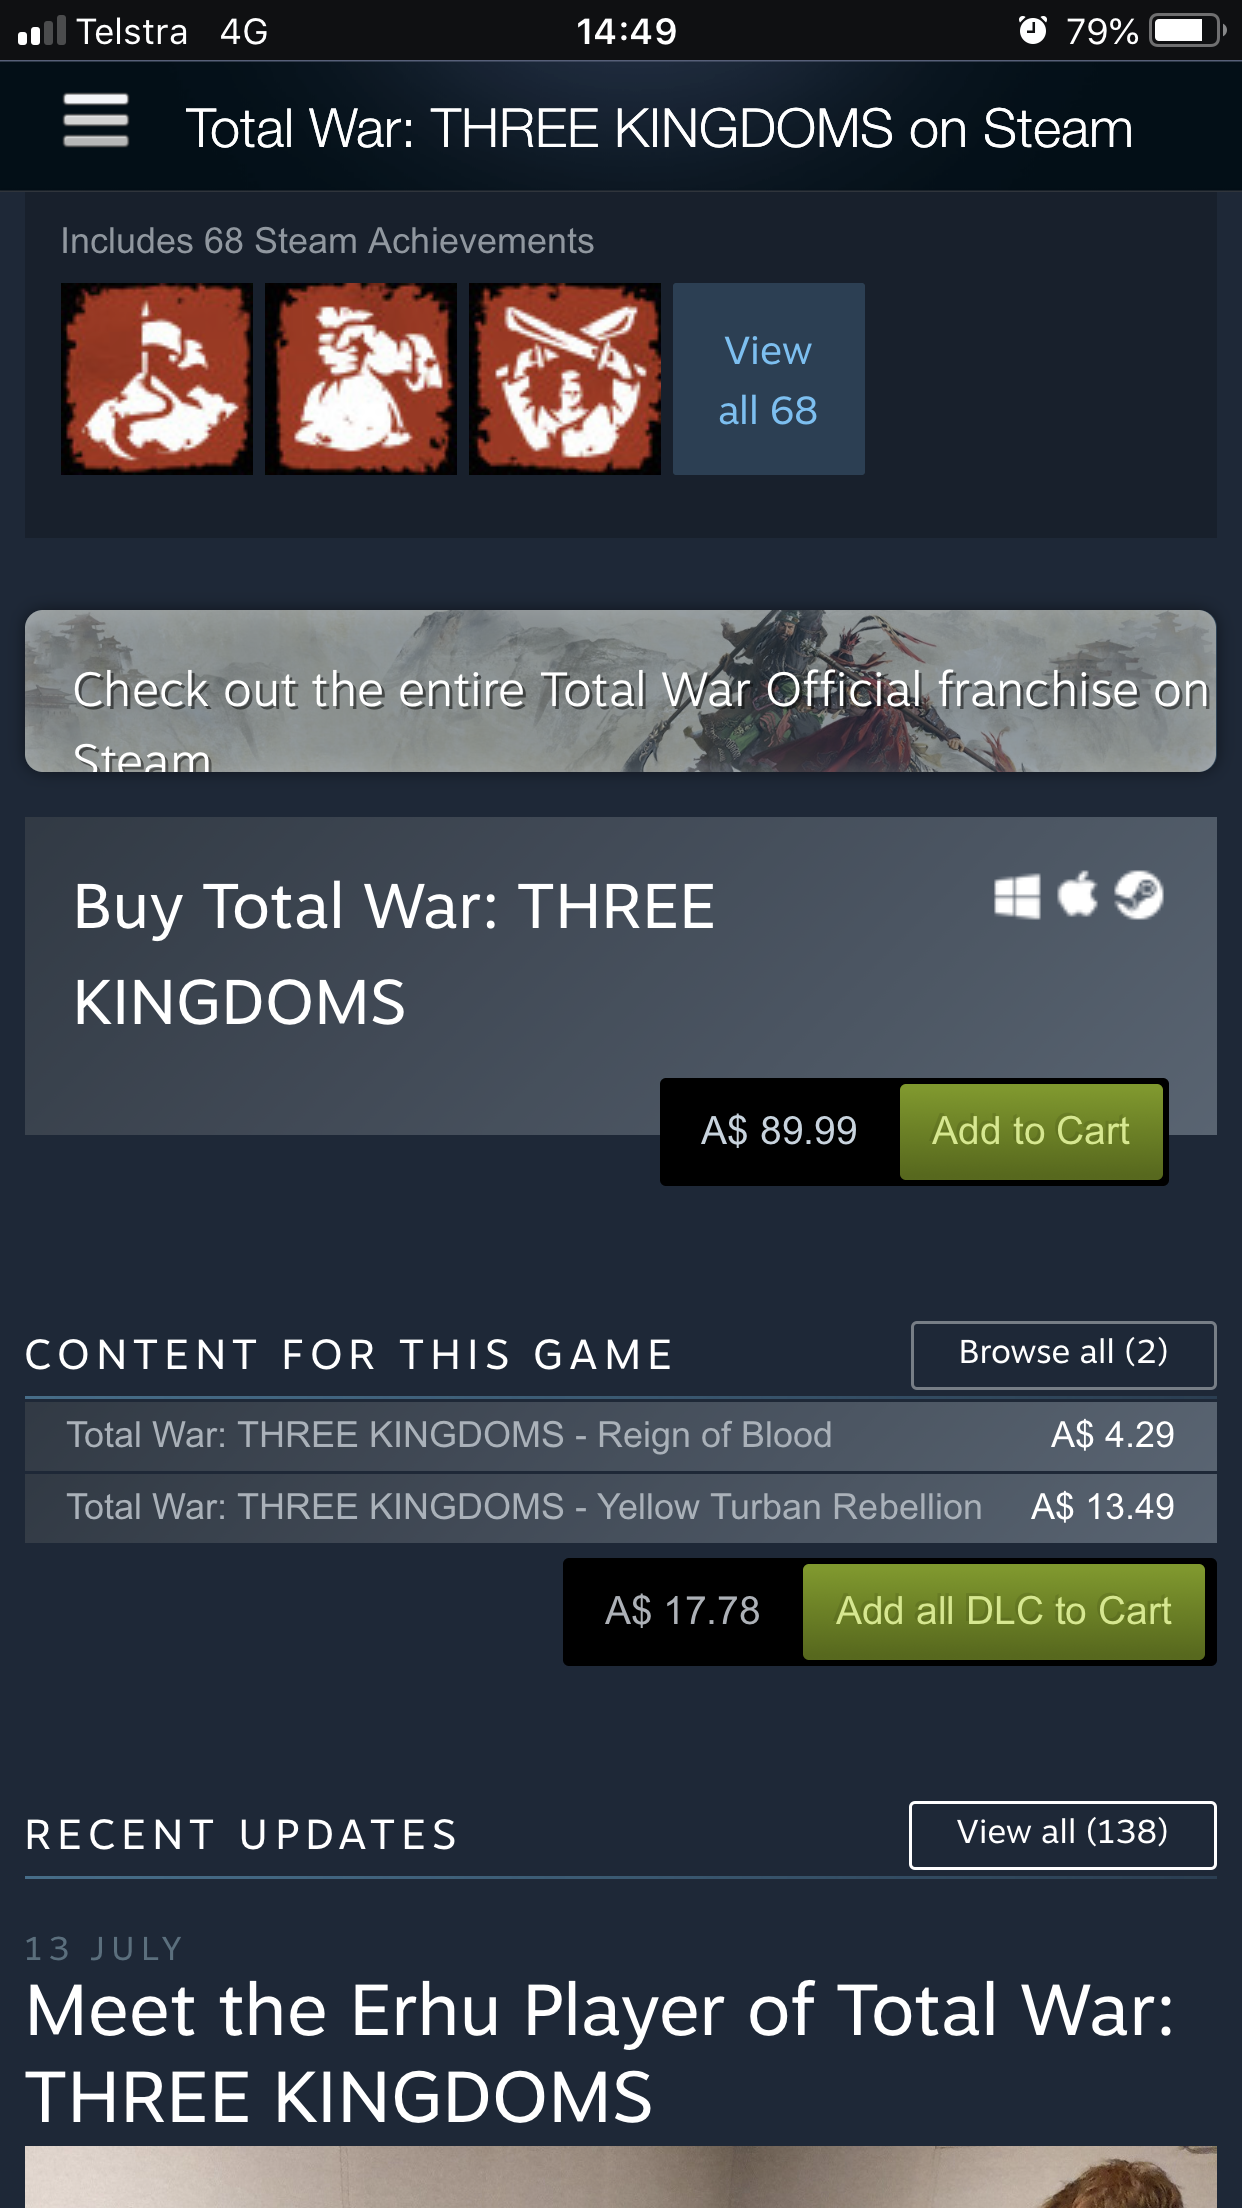Open View all 68 achievements
Screen dimensions: 1242x2208
click(x=768, y=380)
